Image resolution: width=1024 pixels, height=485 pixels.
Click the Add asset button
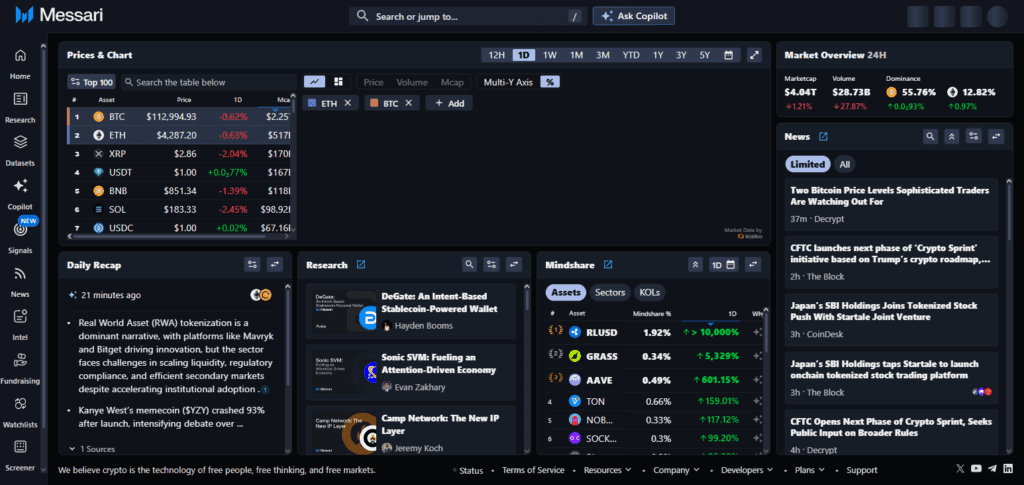click(x=449, y=103)
